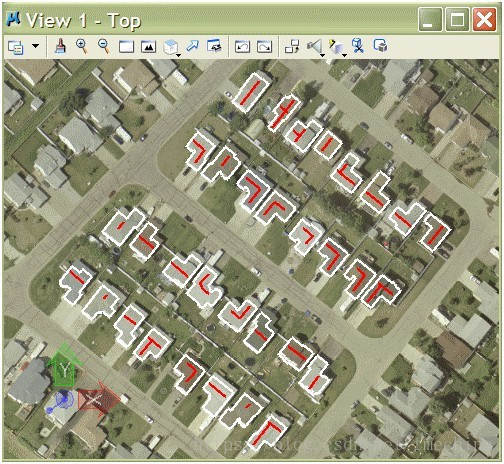
Task: Expand the dropdown arrow beside View Attributes
Action: pos(35,46)
